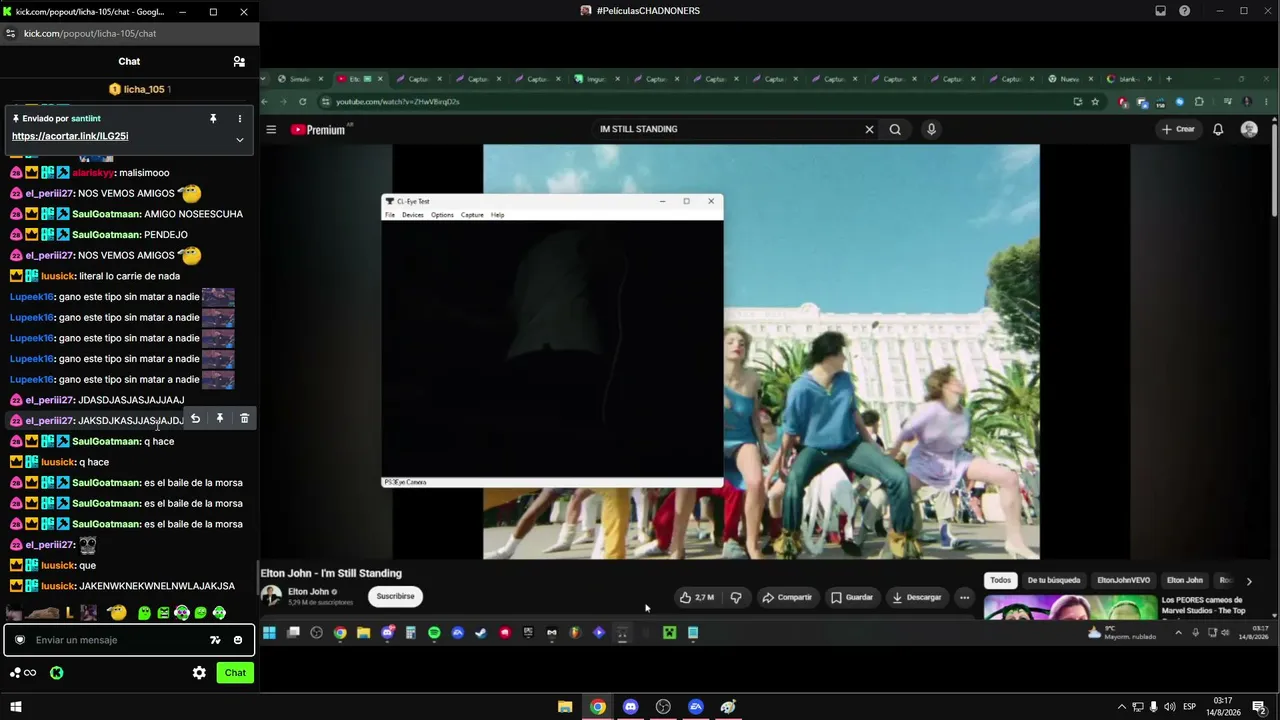This screenshot has height=720, width=1280.
Task: Open the chat translate icon
Action: point(215,640)
